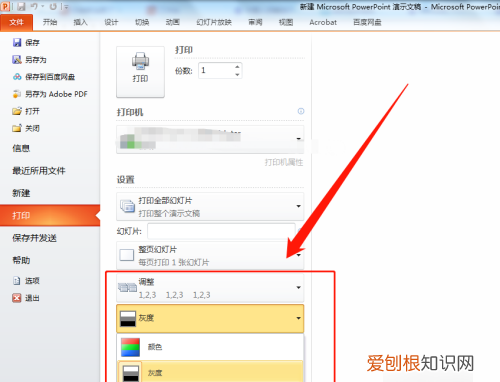The height and width of the screenshot is (382, 500).
Task: Choose 另存为 Adobe PDF
Action: [50, 94]
